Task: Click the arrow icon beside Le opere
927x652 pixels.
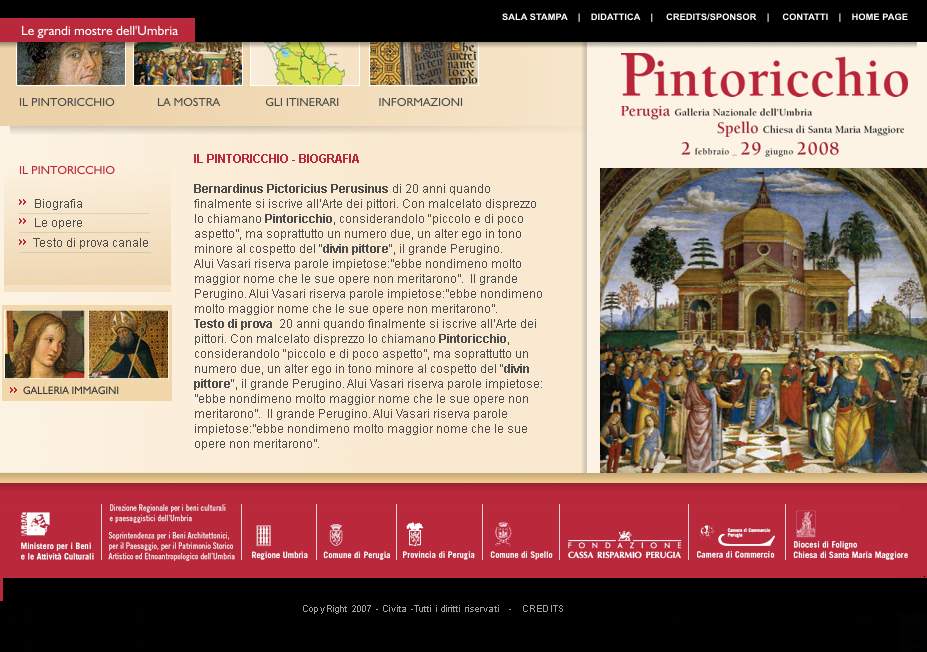Action: 22,222
